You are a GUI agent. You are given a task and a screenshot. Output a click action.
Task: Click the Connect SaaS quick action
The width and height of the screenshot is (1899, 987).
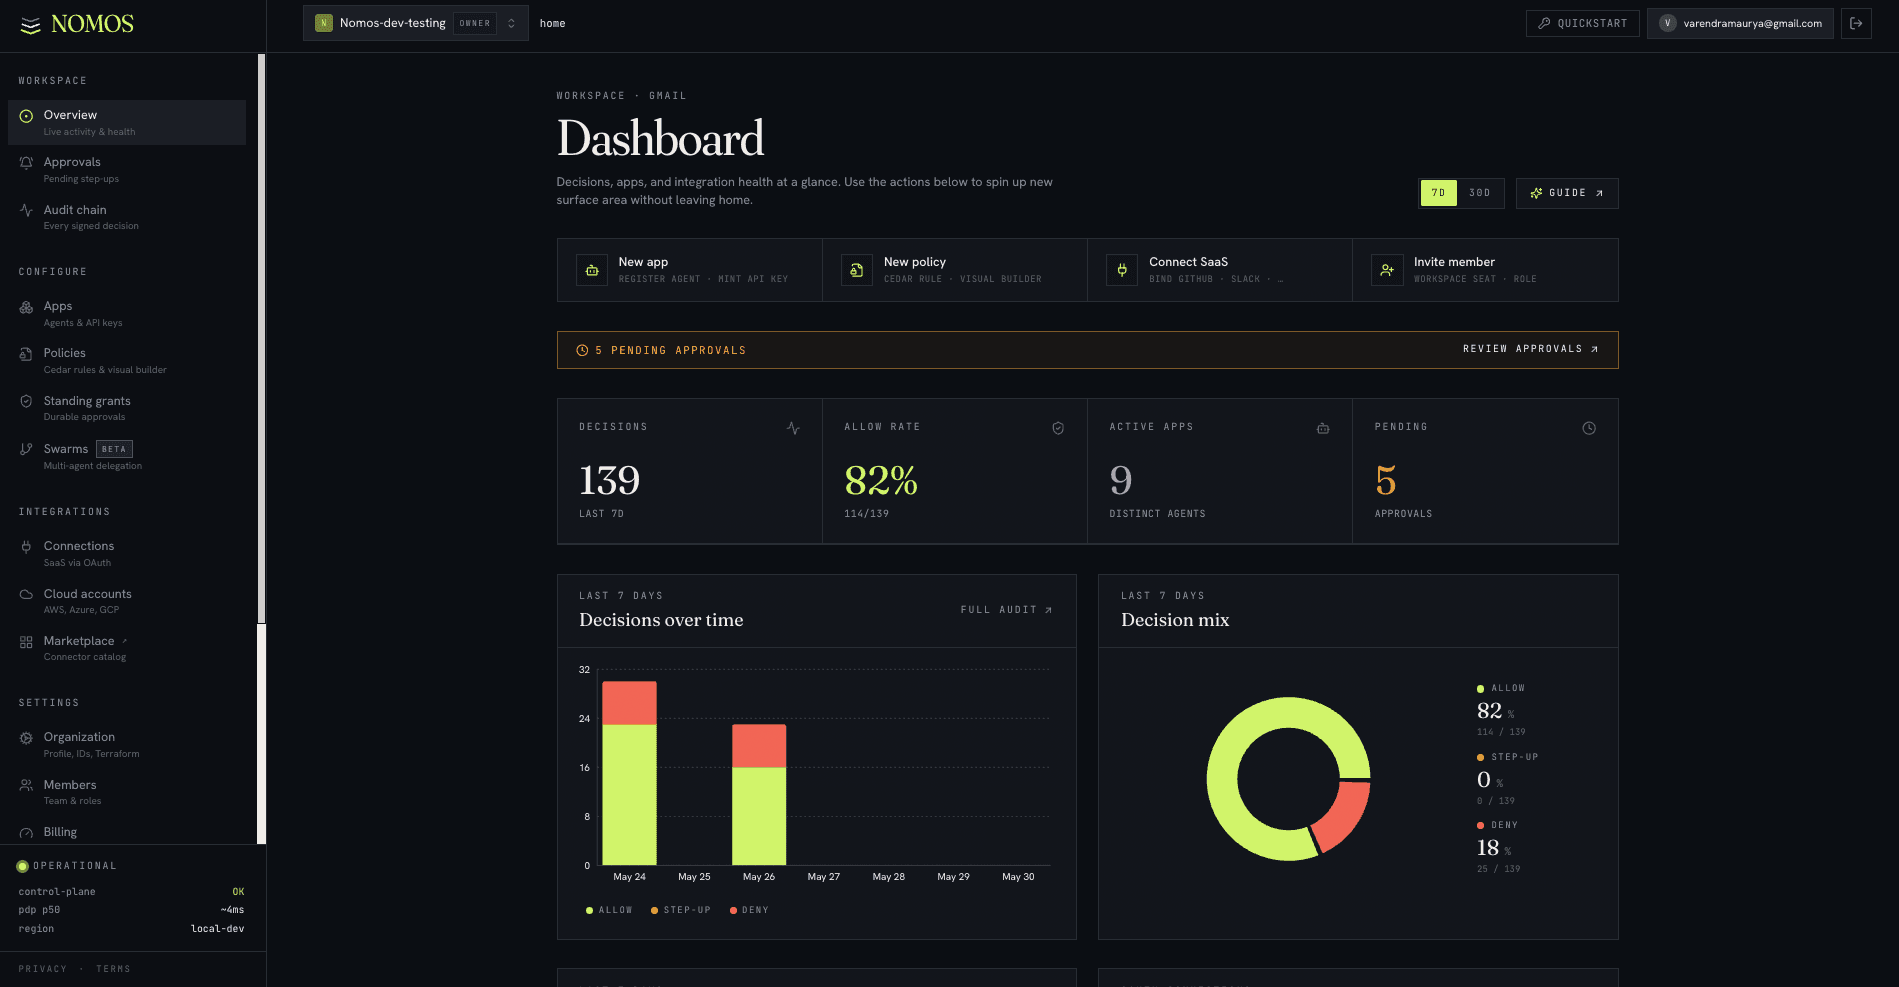pyautogui.click(x=1220, y=270)
